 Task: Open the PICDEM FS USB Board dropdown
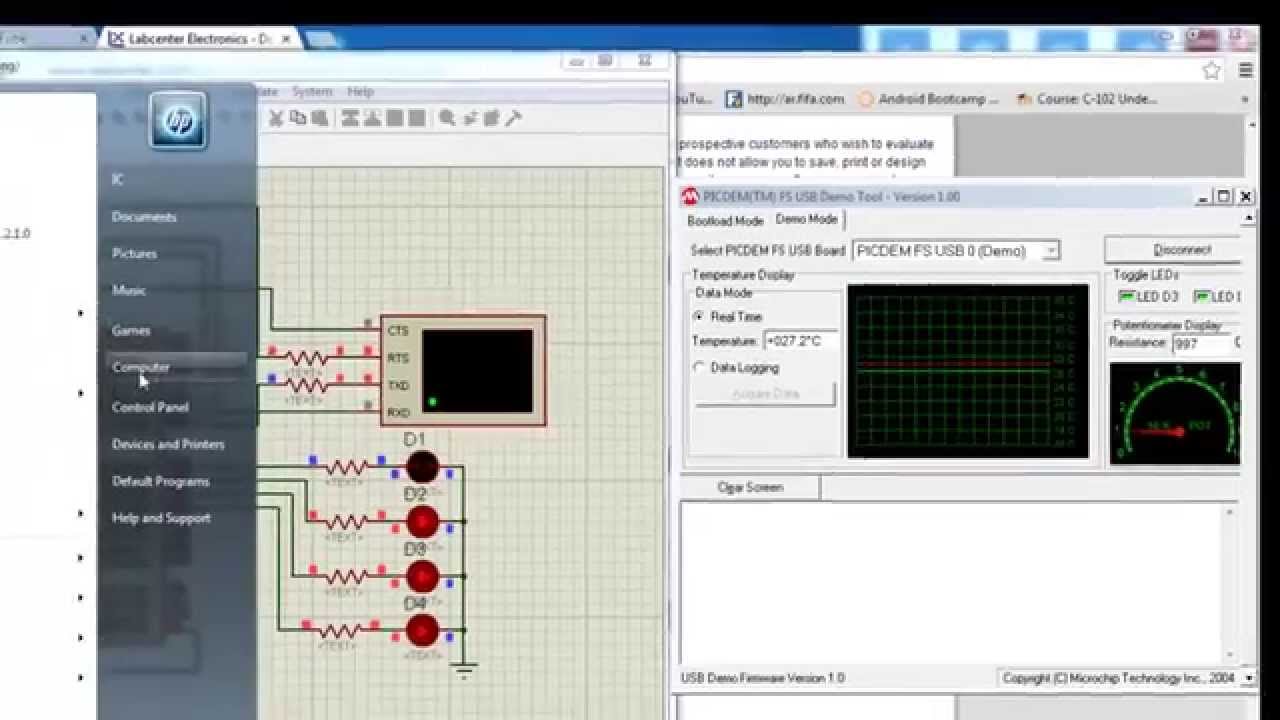1050,251
